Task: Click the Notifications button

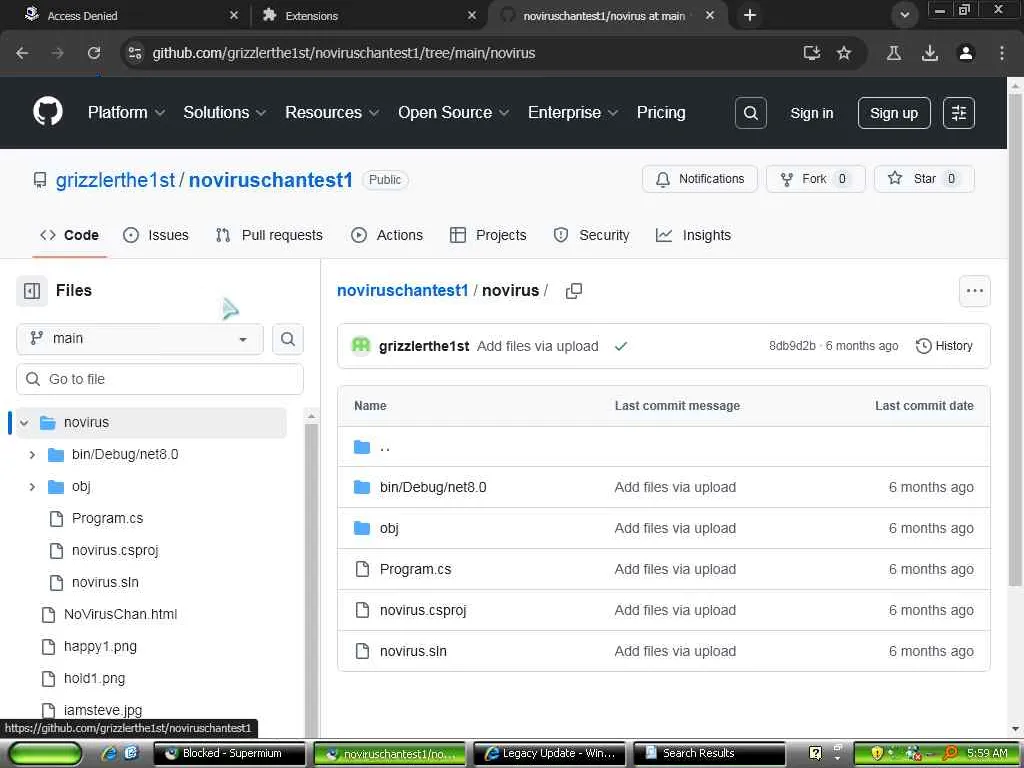Action: click(x=699, y=179)
